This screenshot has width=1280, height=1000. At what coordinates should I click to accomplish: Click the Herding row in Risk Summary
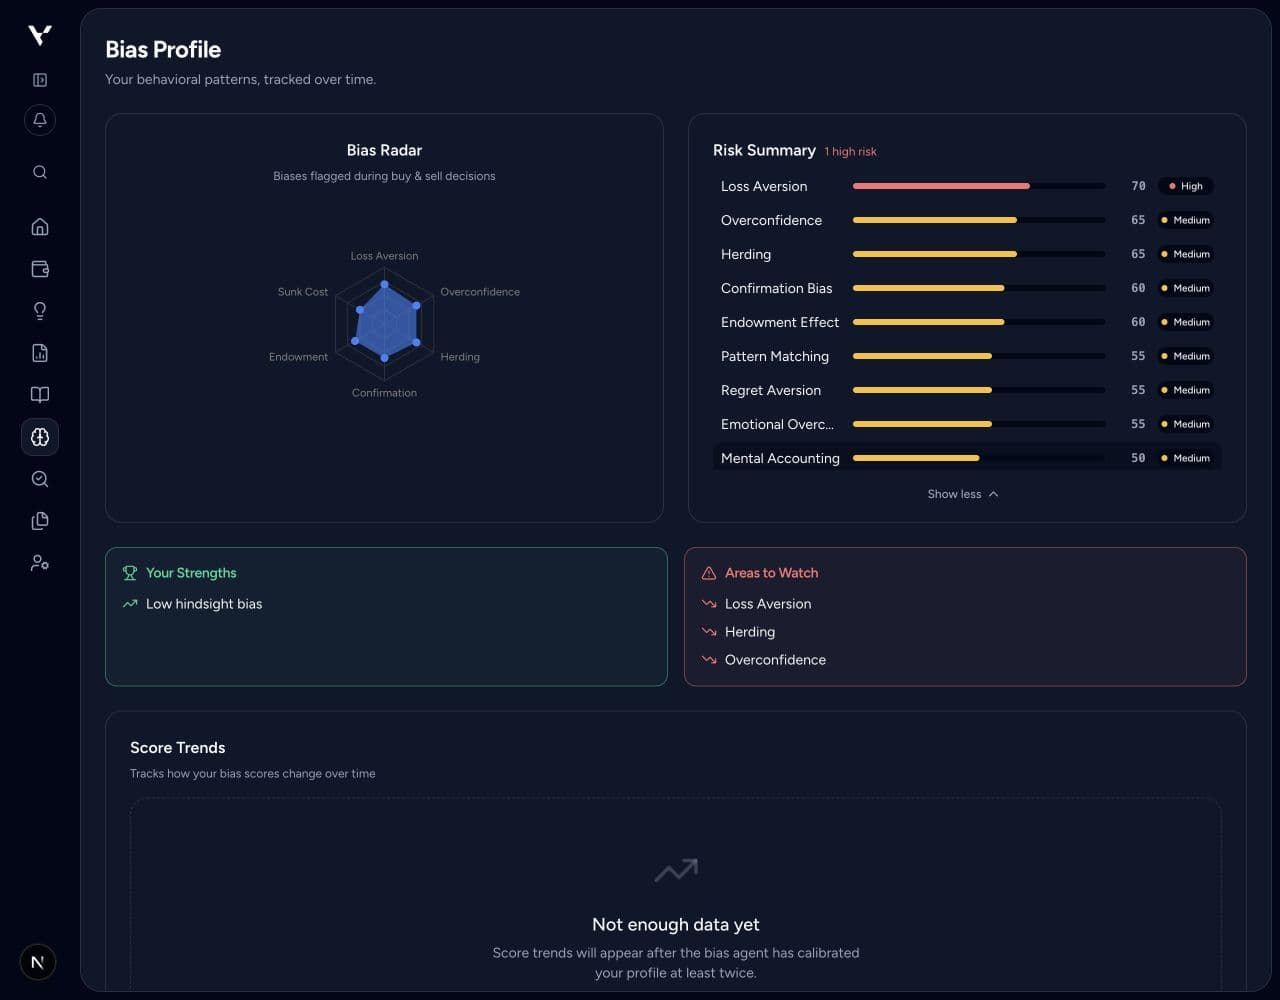click(967, 254)
